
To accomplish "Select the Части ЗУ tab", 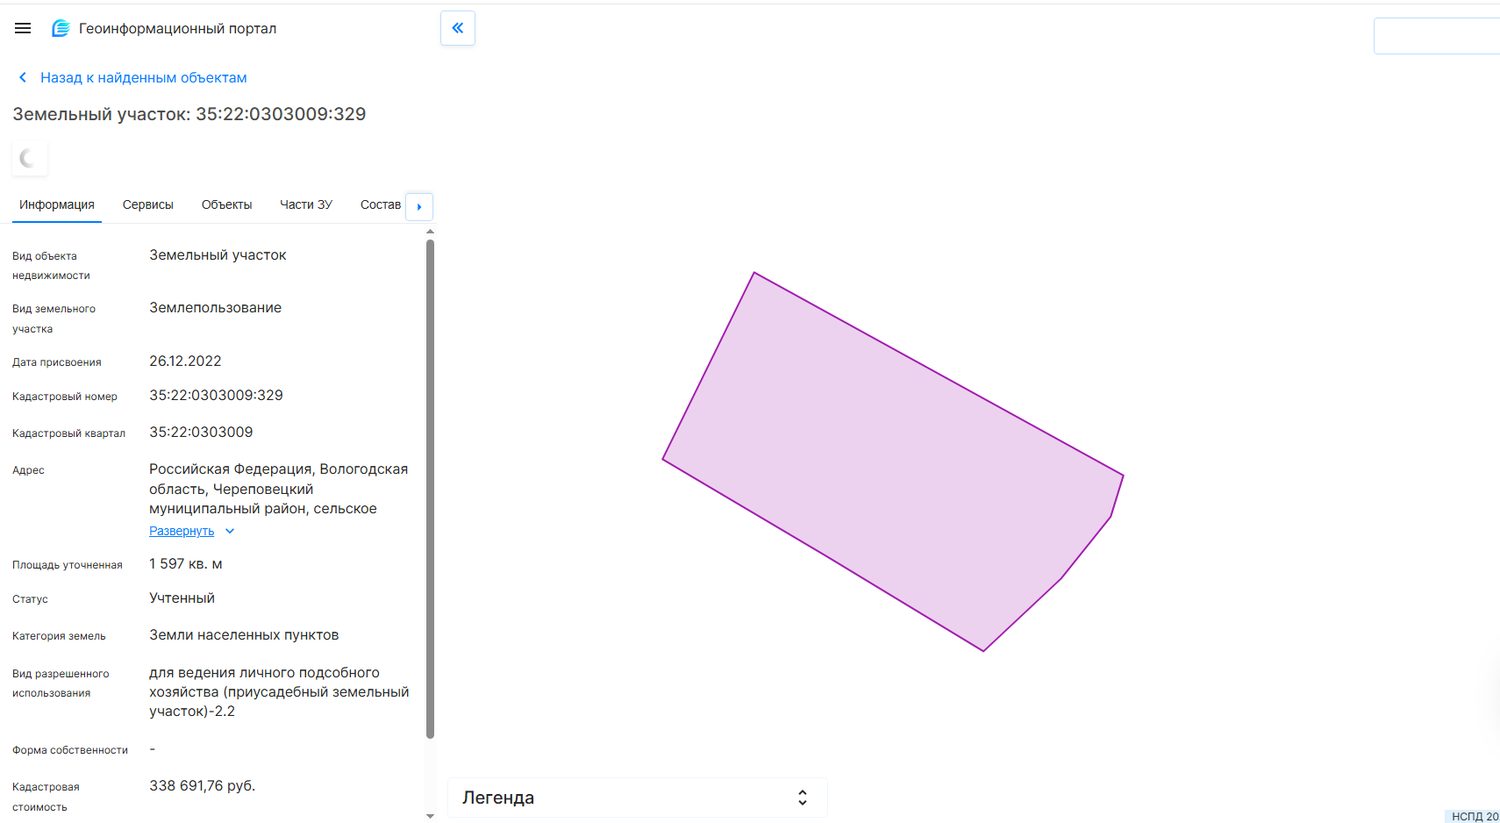I will pos(306,205).
